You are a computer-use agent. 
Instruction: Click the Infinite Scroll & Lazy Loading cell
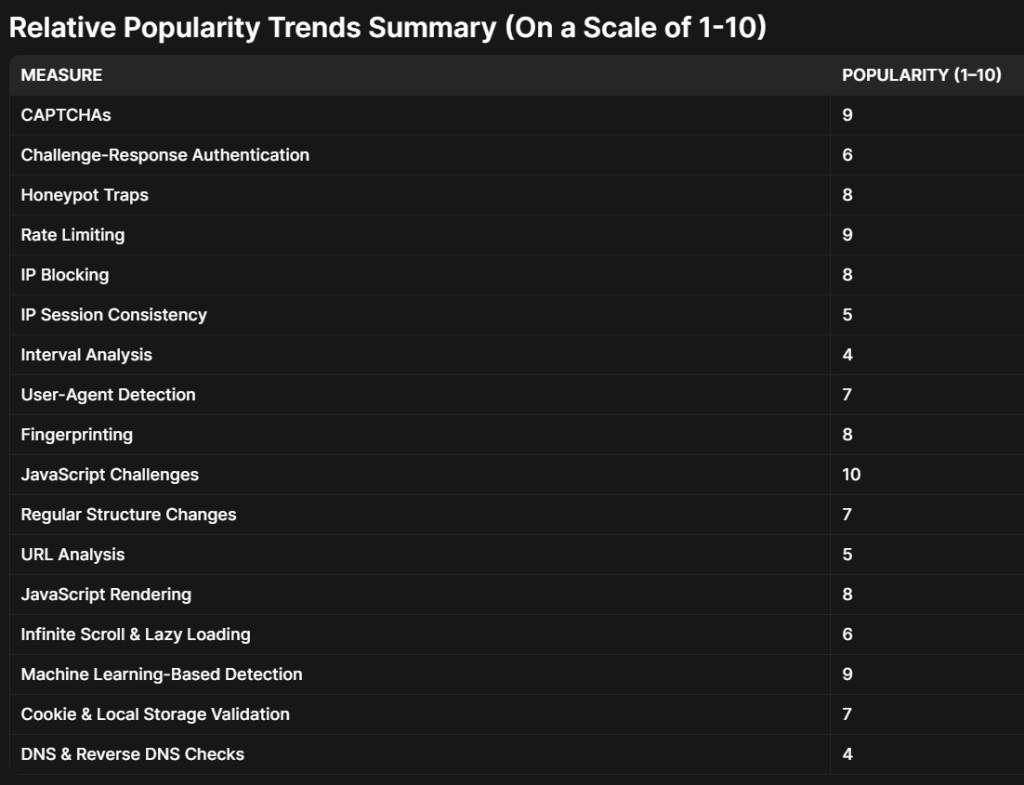pyautogui.click(x=136, y=635)
